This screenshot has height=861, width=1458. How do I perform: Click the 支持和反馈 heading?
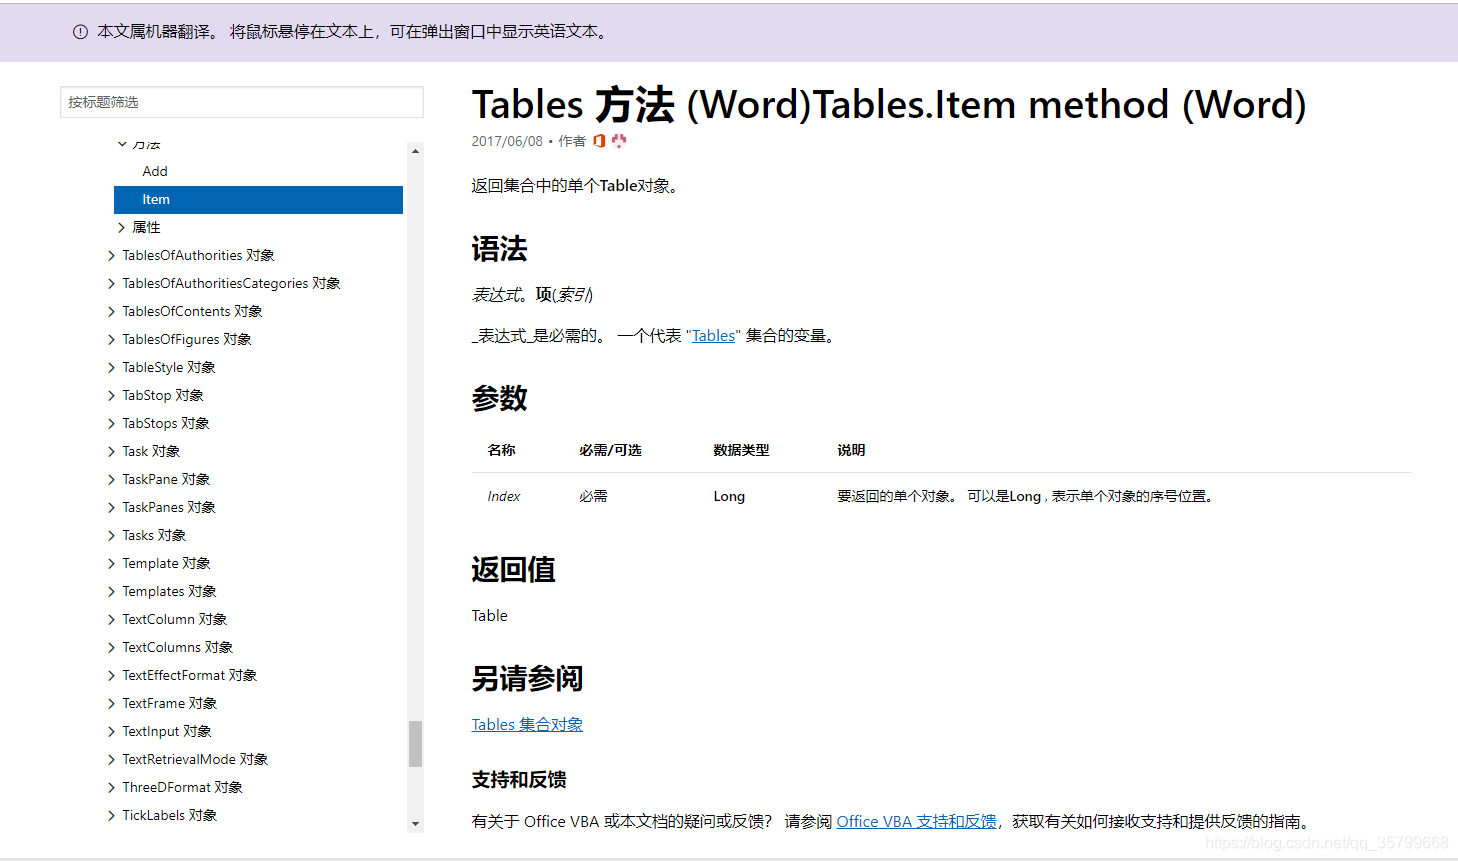519,779
